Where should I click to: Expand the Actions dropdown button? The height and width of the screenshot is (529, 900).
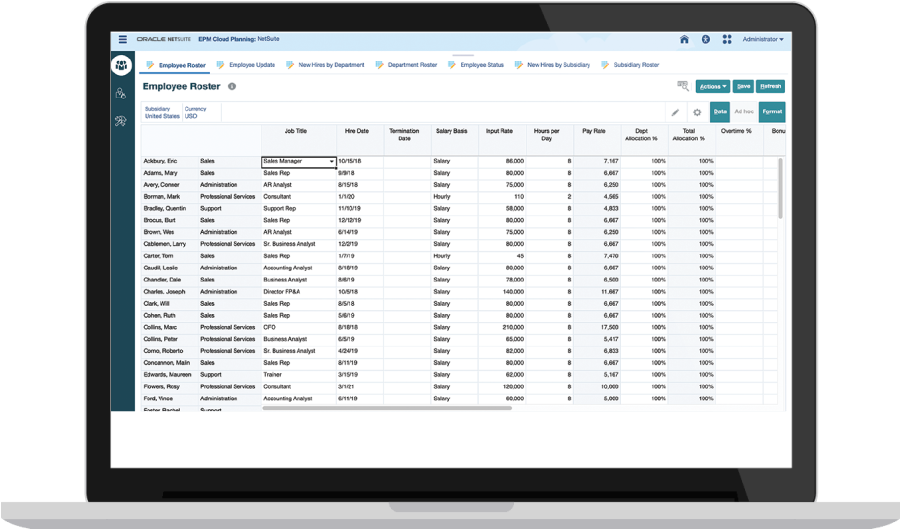point(713,86)
